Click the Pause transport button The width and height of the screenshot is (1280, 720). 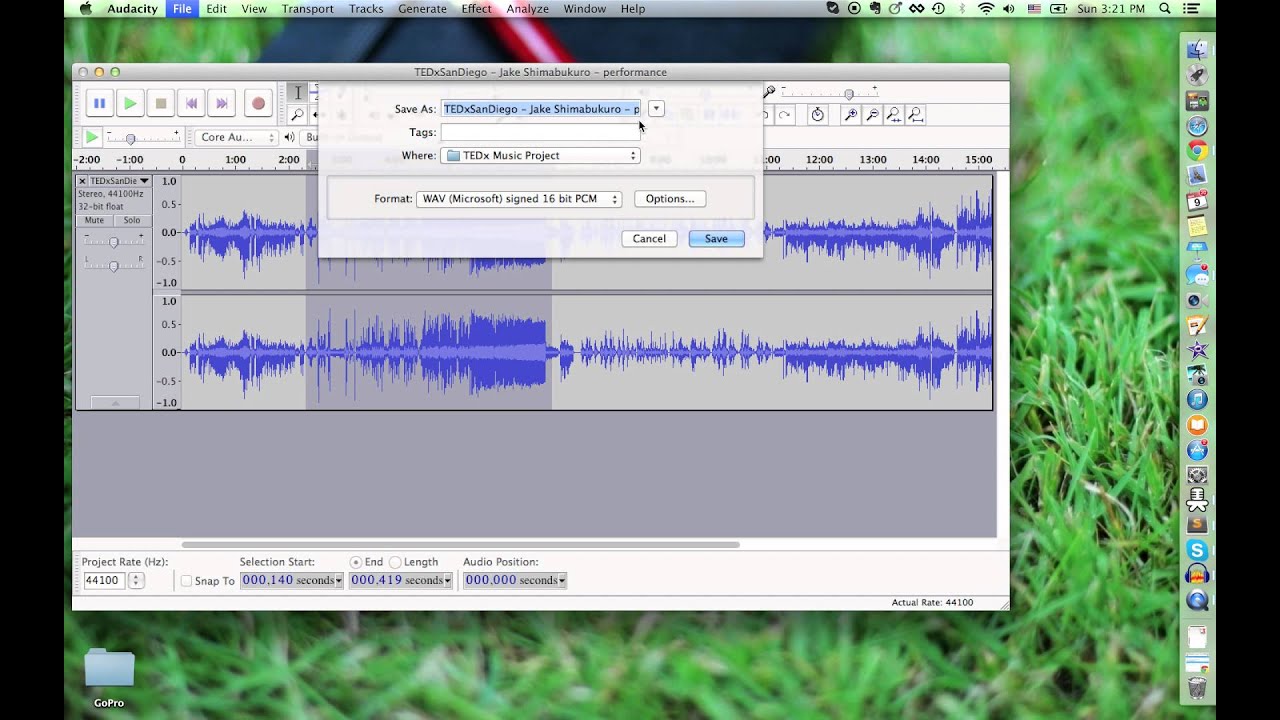pos(99,103)
